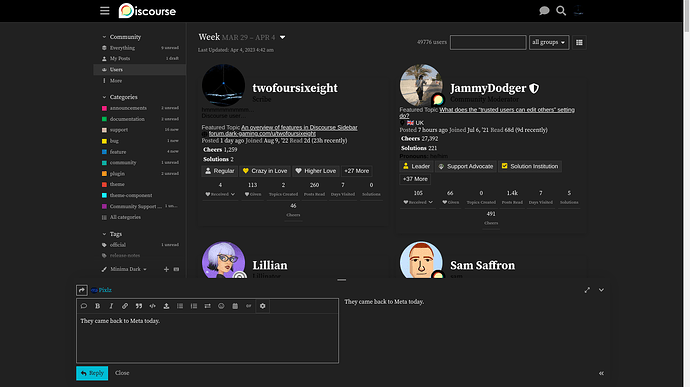Close the composer using Close
The height and width of the screenshot is (387, 690).
click(x=122, y=373)
